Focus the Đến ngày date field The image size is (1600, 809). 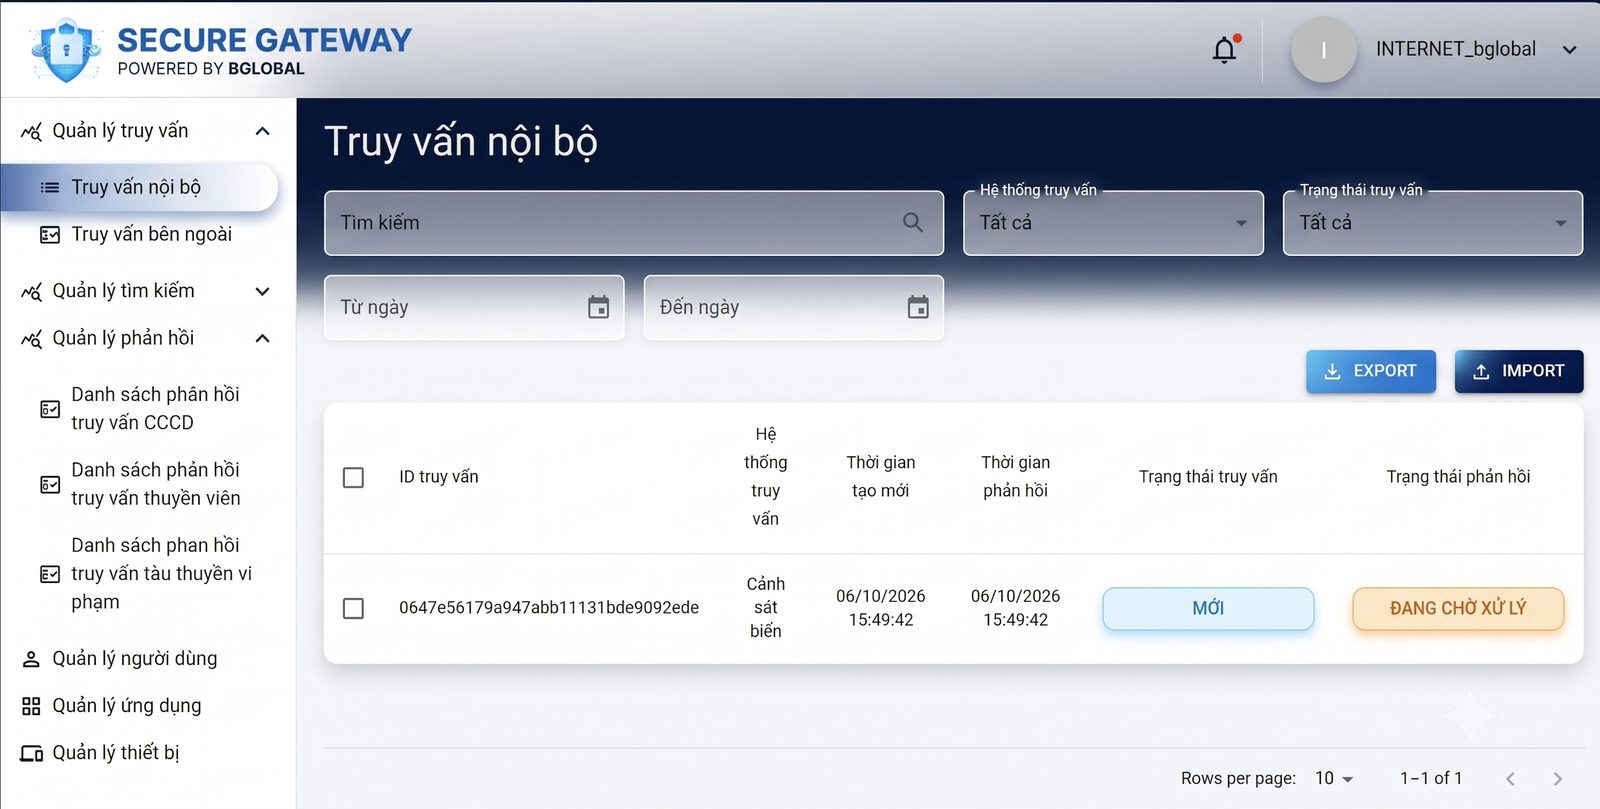pyautogui.click(x=794, y=307)
